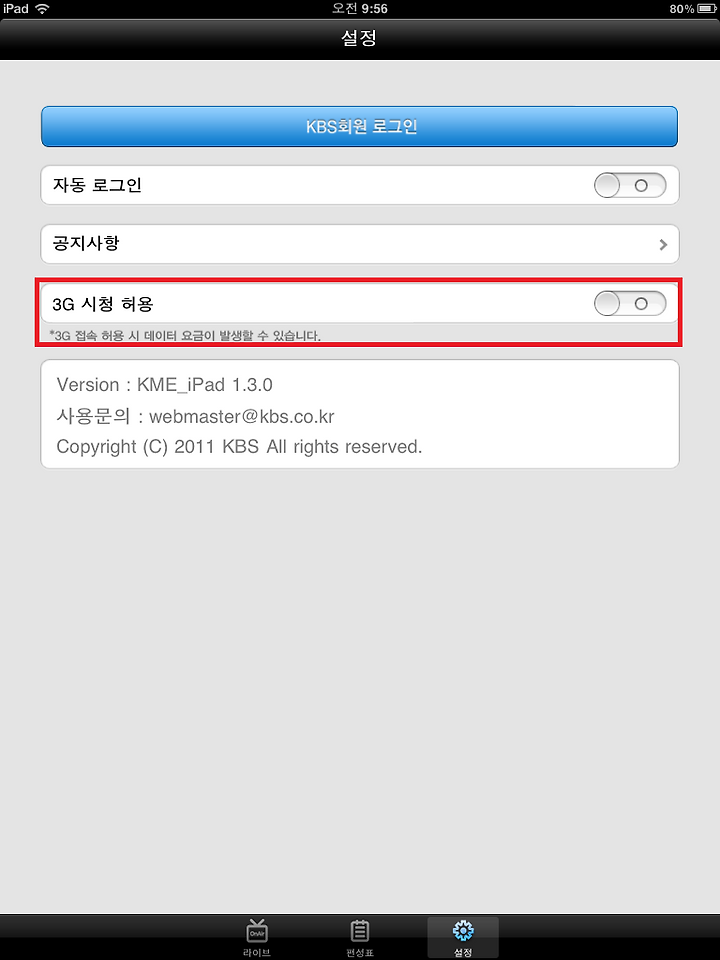
Task: Toggle the 자동 로그인 switch
Action: tap(630, 185)
